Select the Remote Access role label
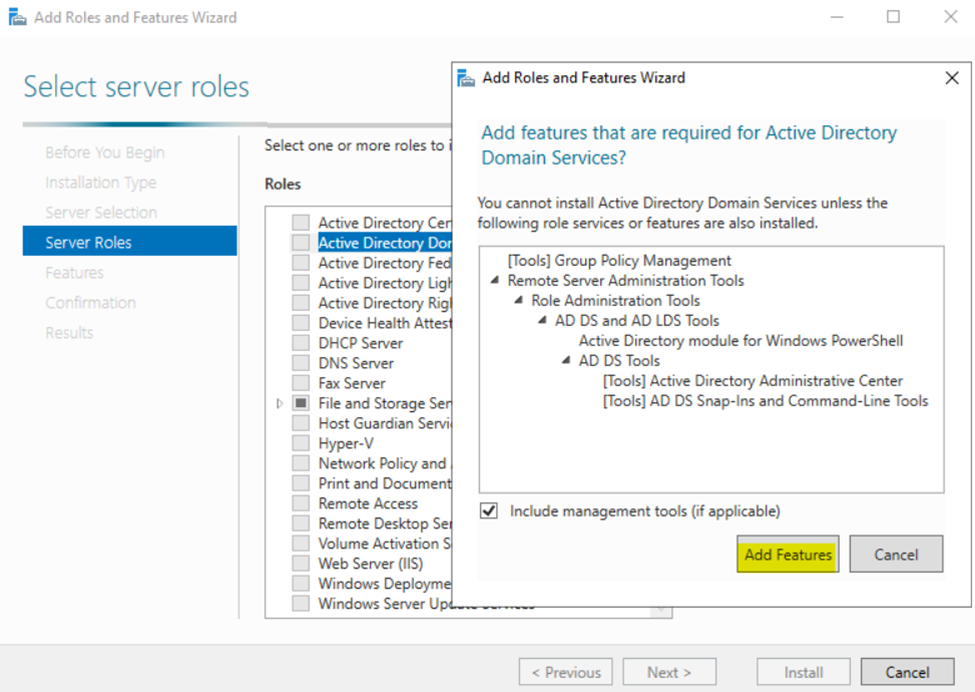Screen dimensions: 975x692 click(368, 504)
